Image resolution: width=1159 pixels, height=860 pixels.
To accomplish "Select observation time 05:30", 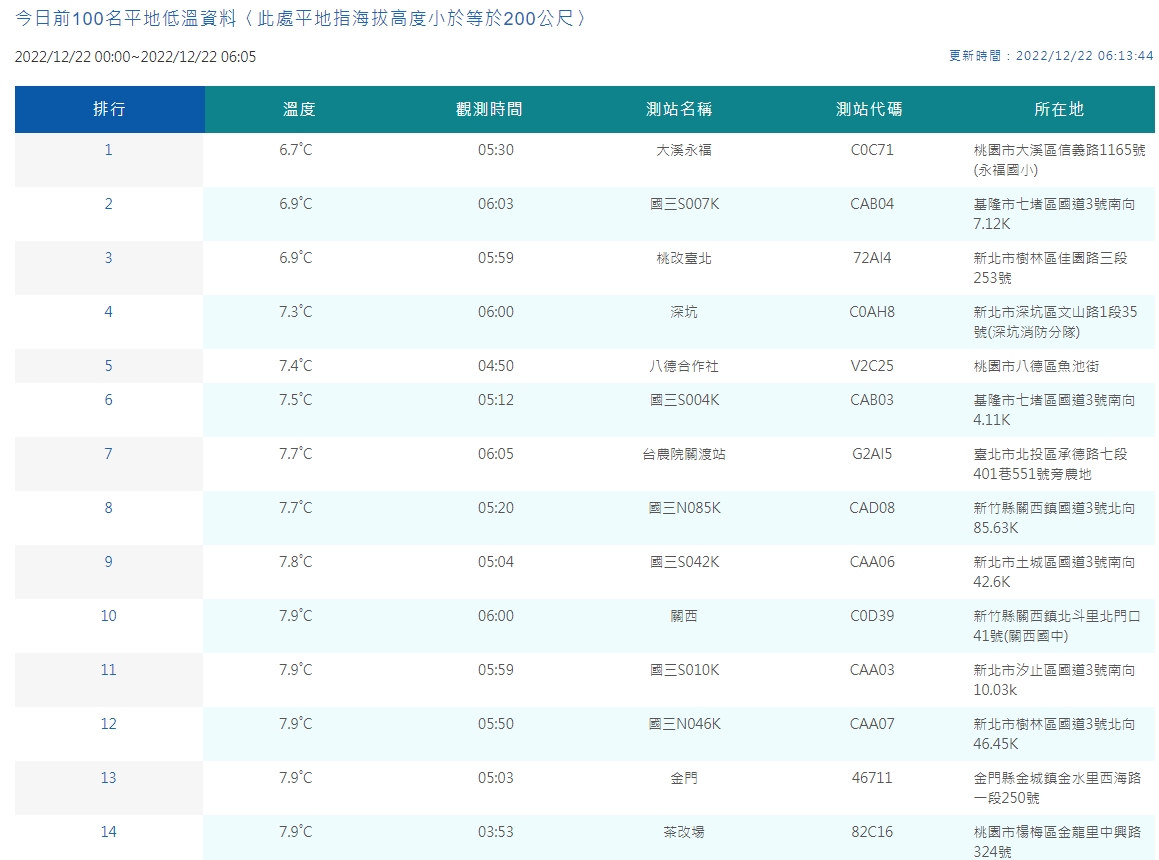I will [x=495, y=150].
